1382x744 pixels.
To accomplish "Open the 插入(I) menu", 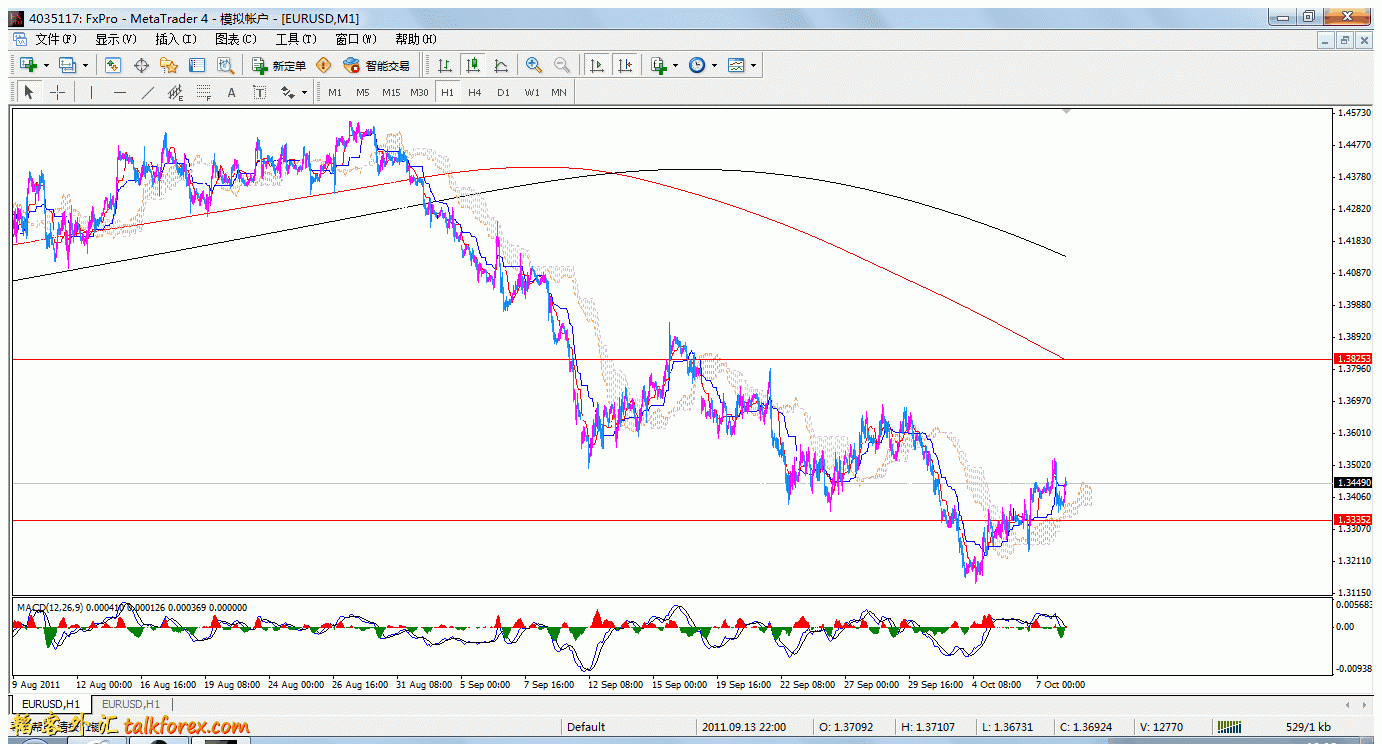I will (176, 39).
